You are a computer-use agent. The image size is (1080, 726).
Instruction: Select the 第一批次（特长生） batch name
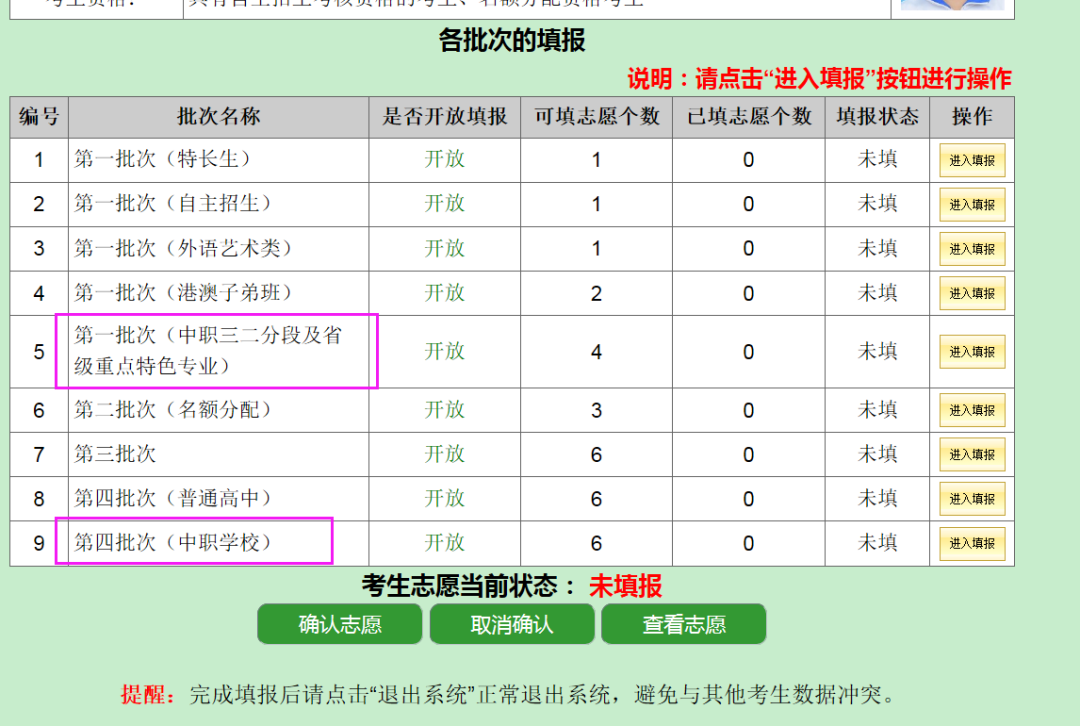coord(162,159)
